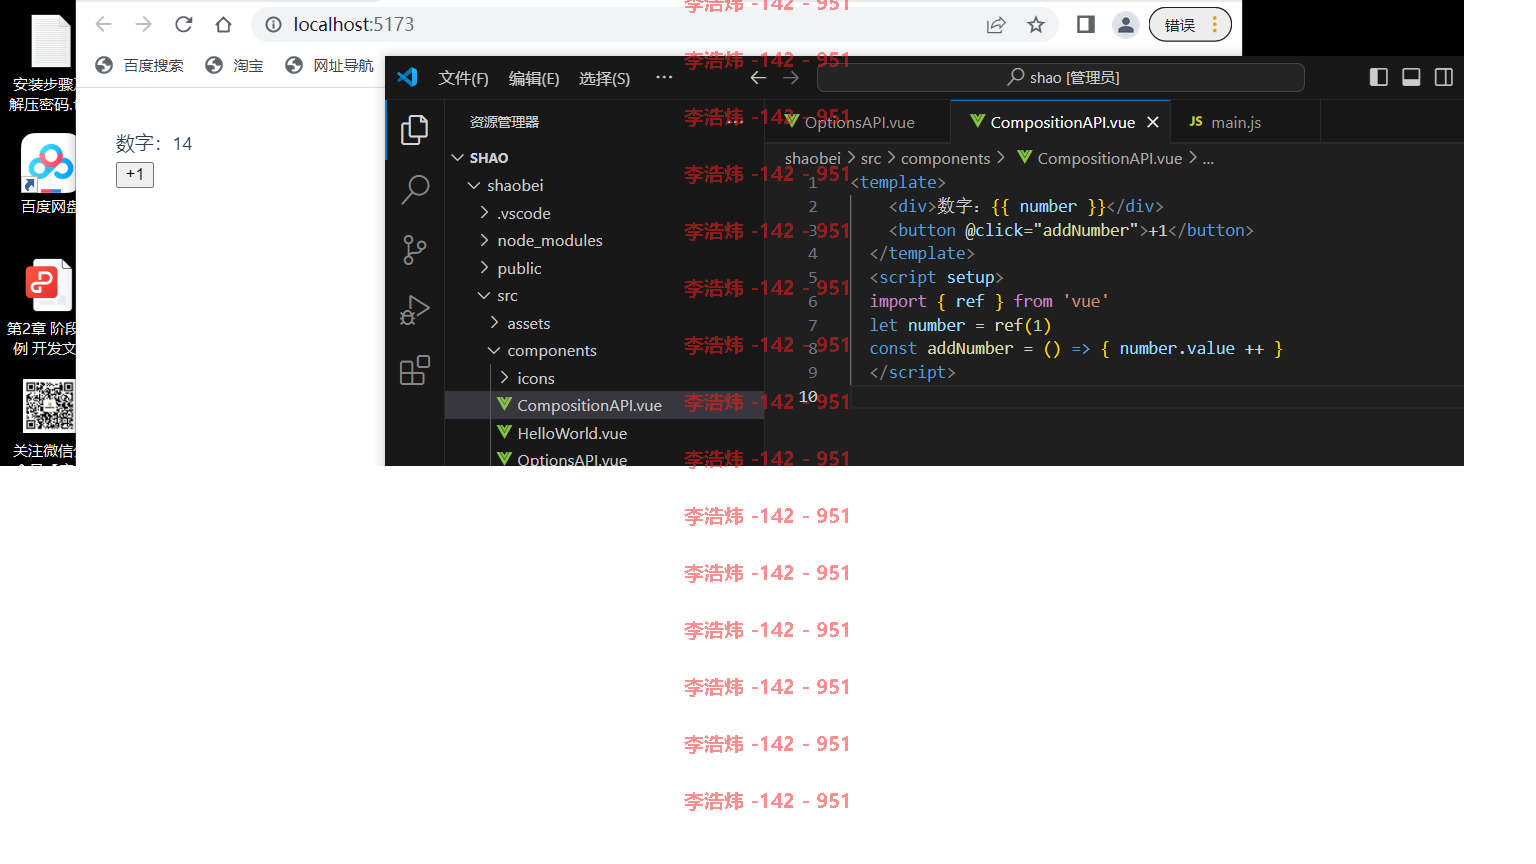Open 选择(S) menu in VS Code
This screenshot has width=1536, height=864.
pyautogui.click(x=604, y=78)
